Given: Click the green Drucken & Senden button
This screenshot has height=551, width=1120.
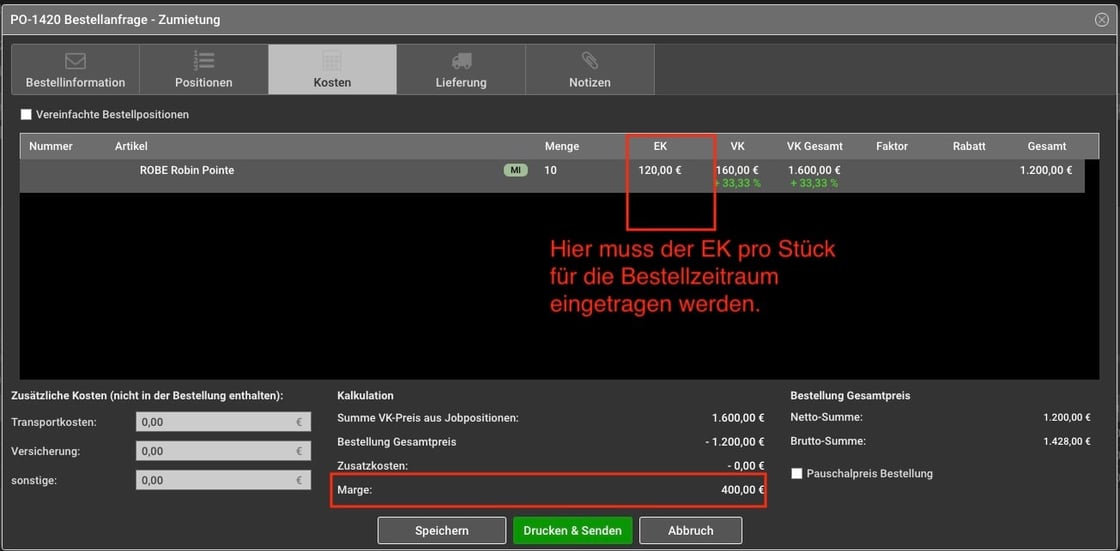Looking at the screenshot, I should click(572, 531).
